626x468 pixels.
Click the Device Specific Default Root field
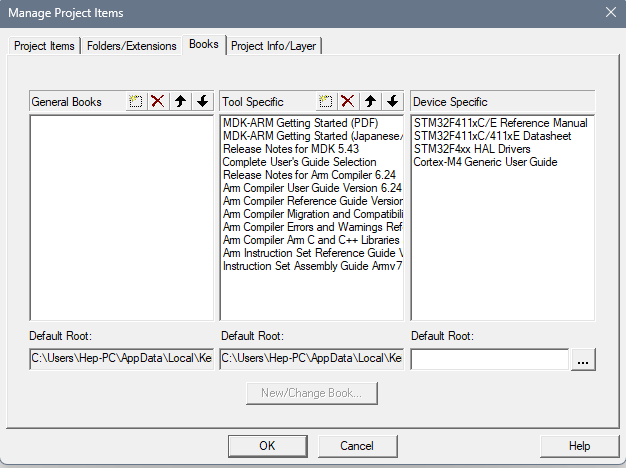click(489, 359)
